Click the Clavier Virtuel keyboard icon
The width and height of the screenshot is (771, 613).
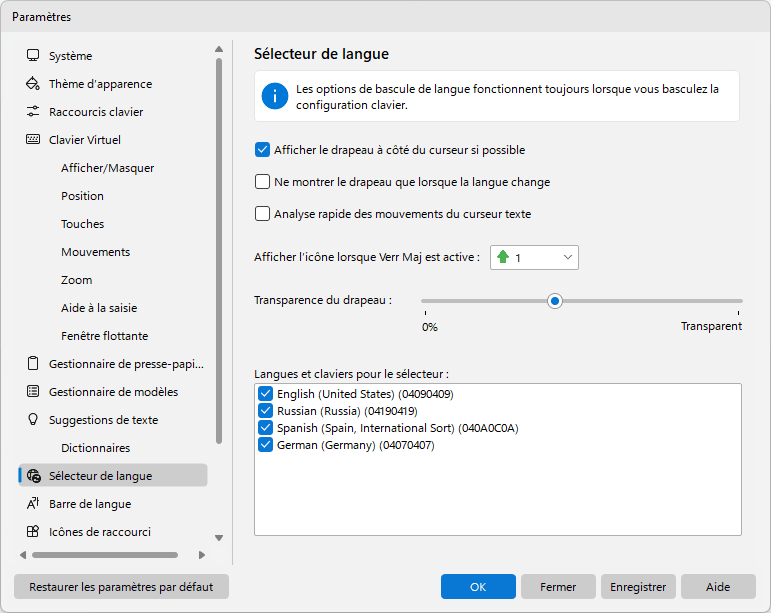(33, 140)
